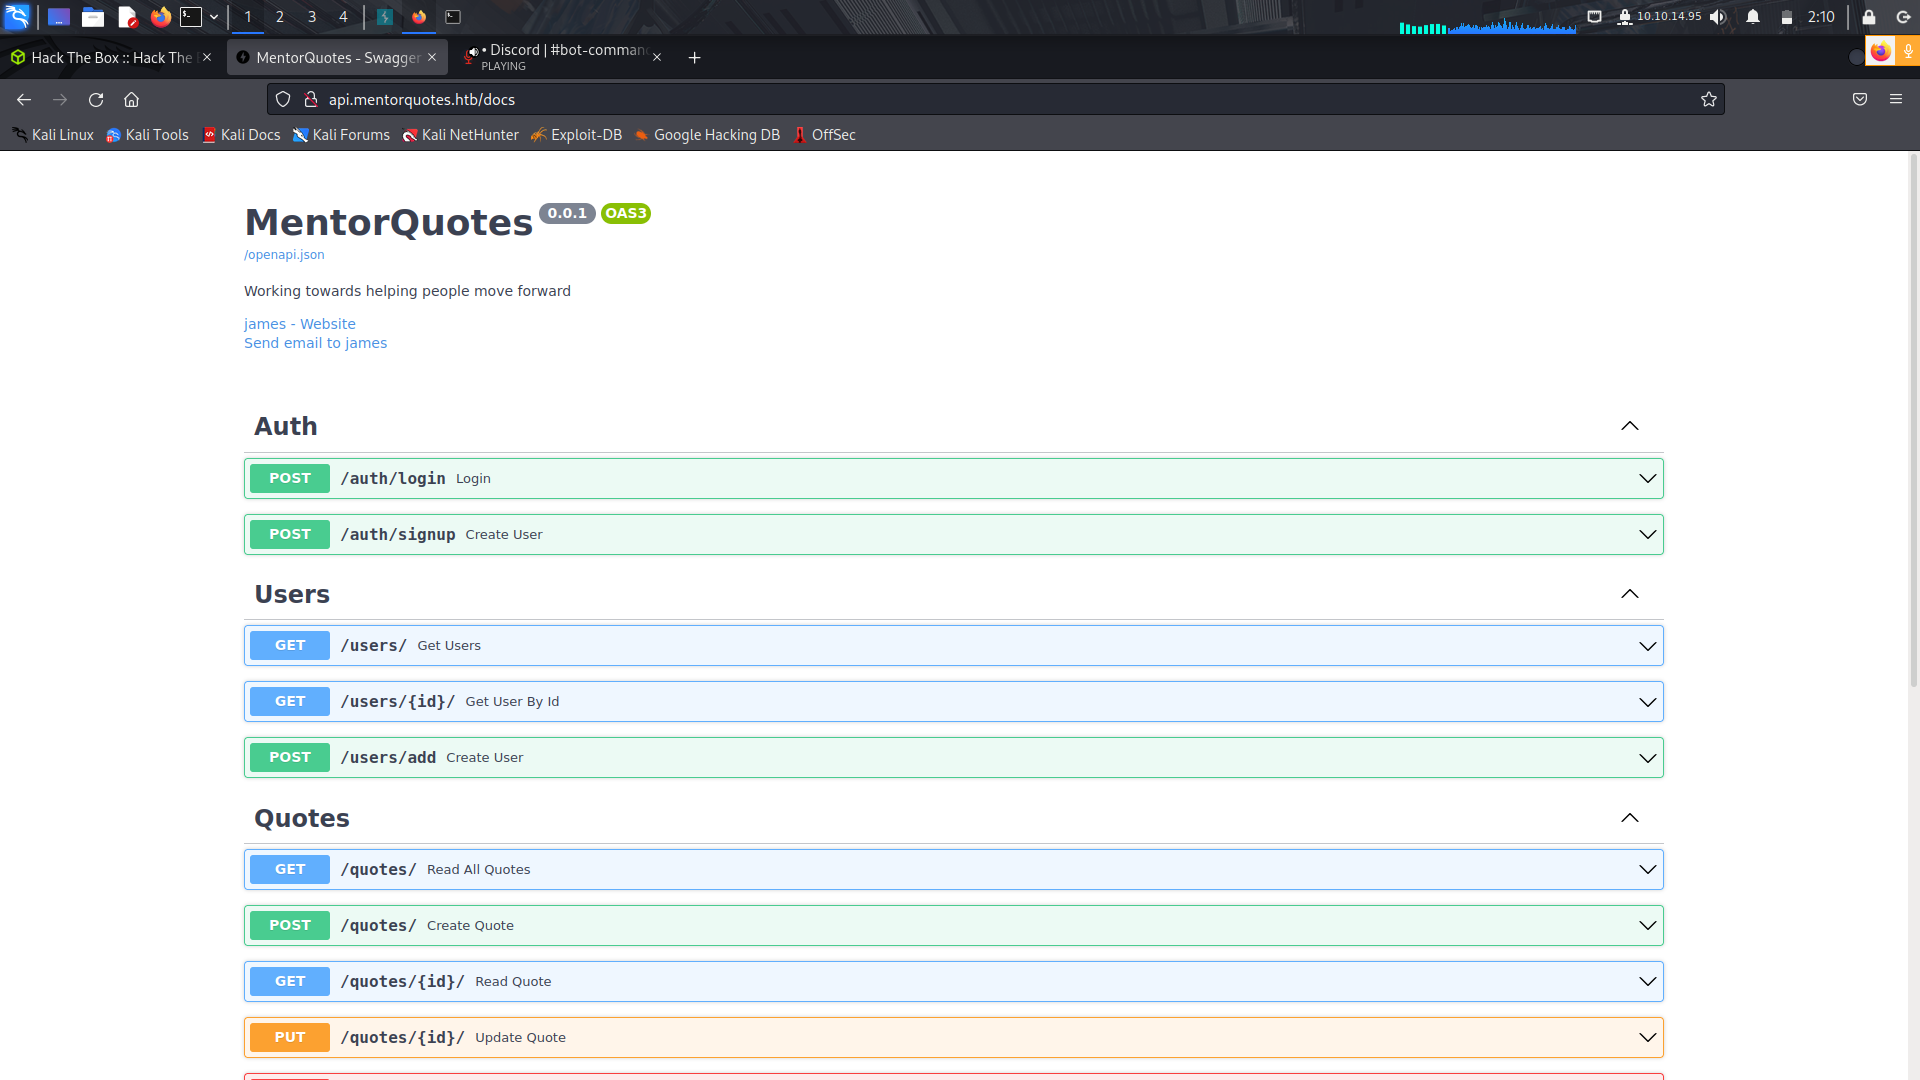Click the notifications bell icon
Screen dimensions: 1920x1080
[x=1753, y=17]
